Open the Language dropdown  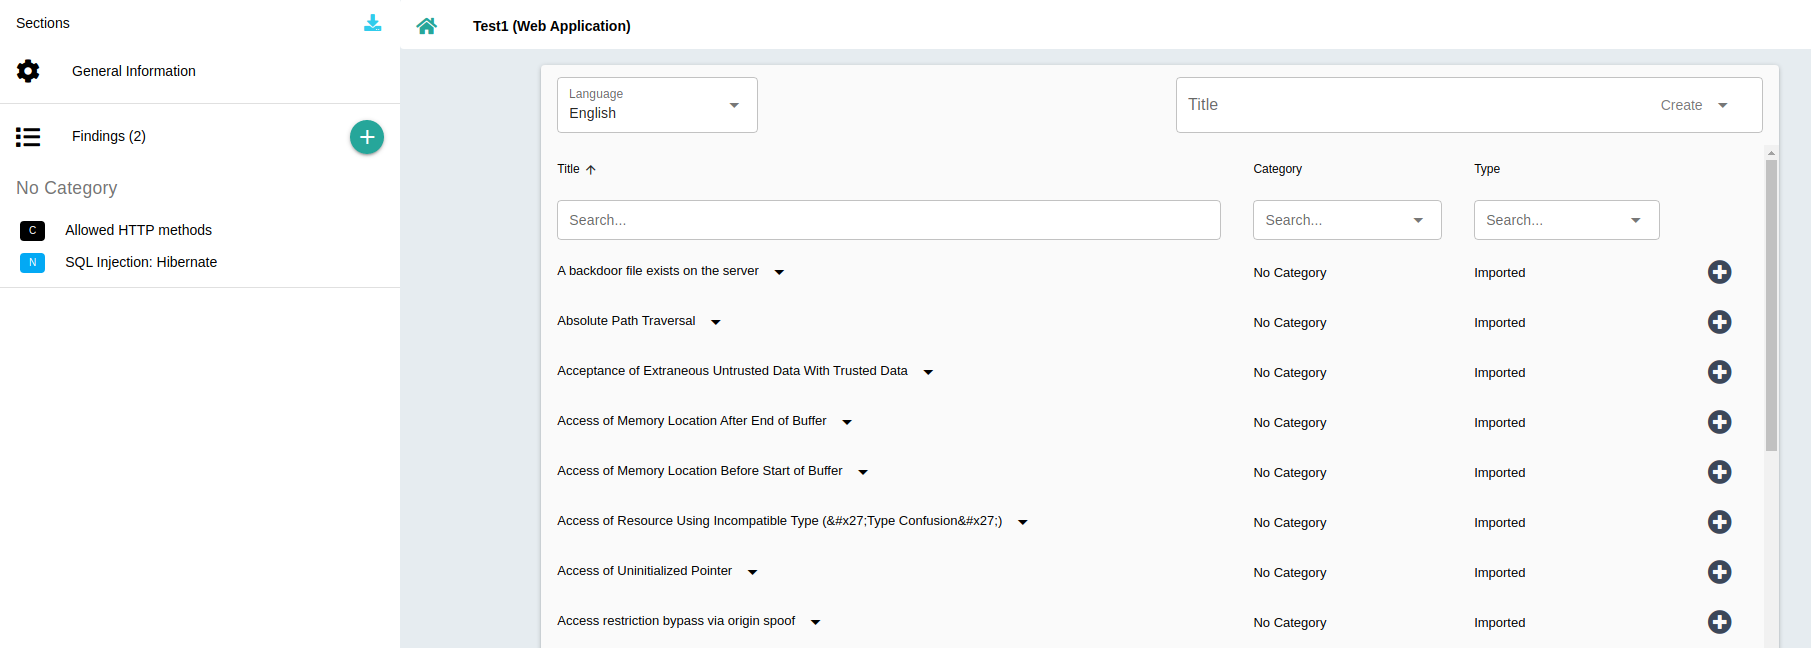point(656,105)
